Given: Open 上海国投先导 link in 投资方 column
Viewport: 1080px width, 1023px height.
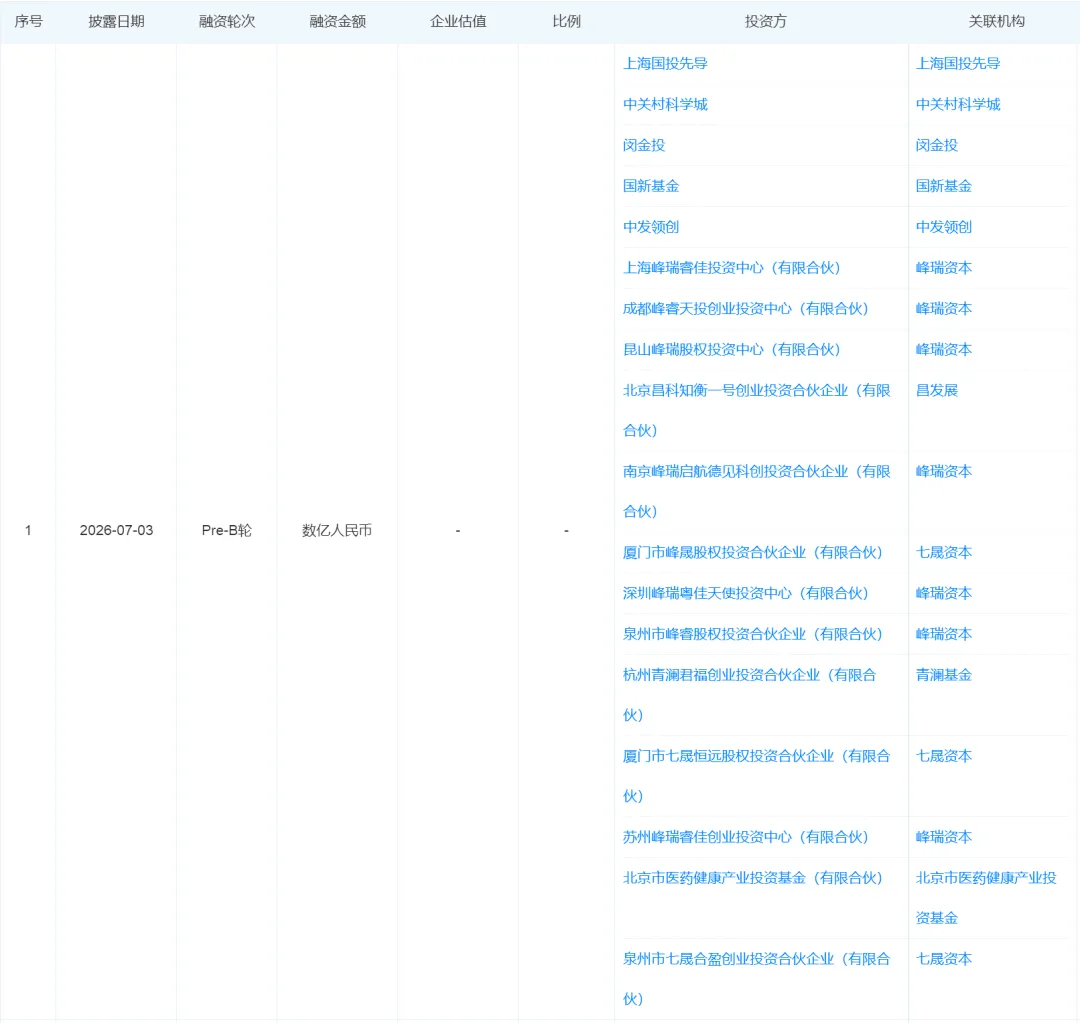Looking at the screenshot, I should (x=665, y=63).
